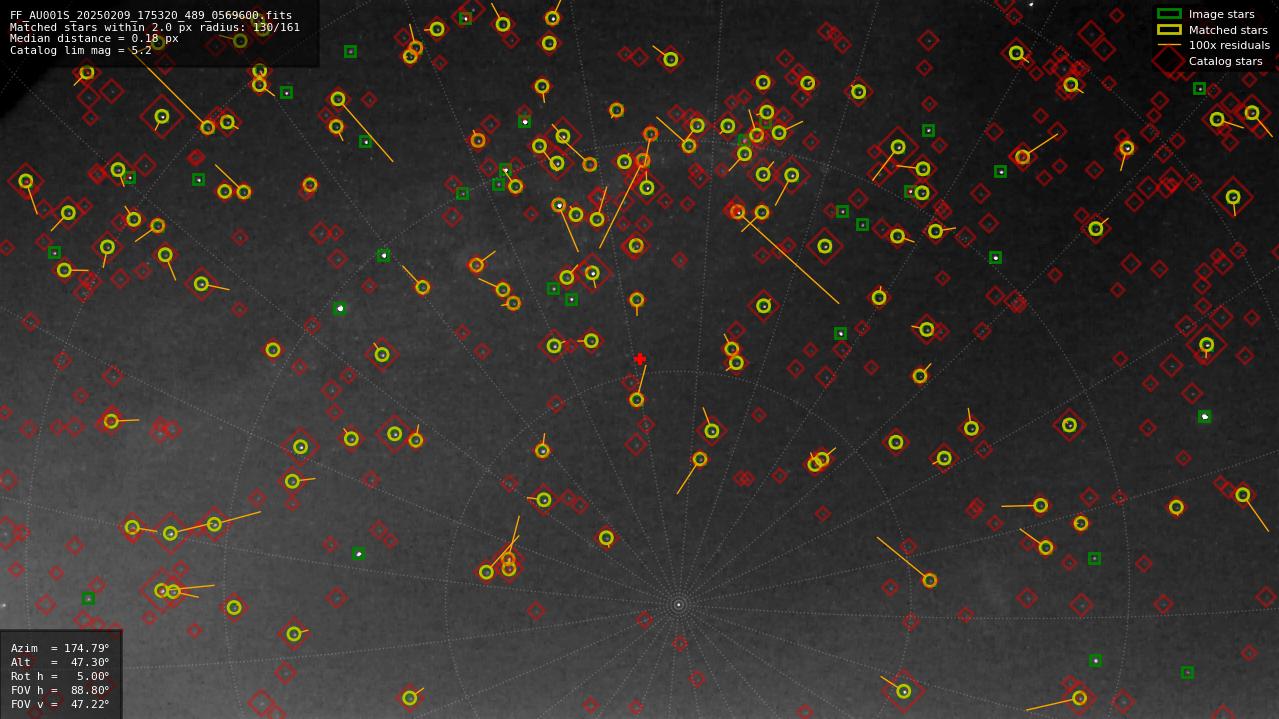The height and width of the screenshot is (719, 1279).
Task: Select the FF_AU001S .fits file name text
Action: click(x=151, y=16)
